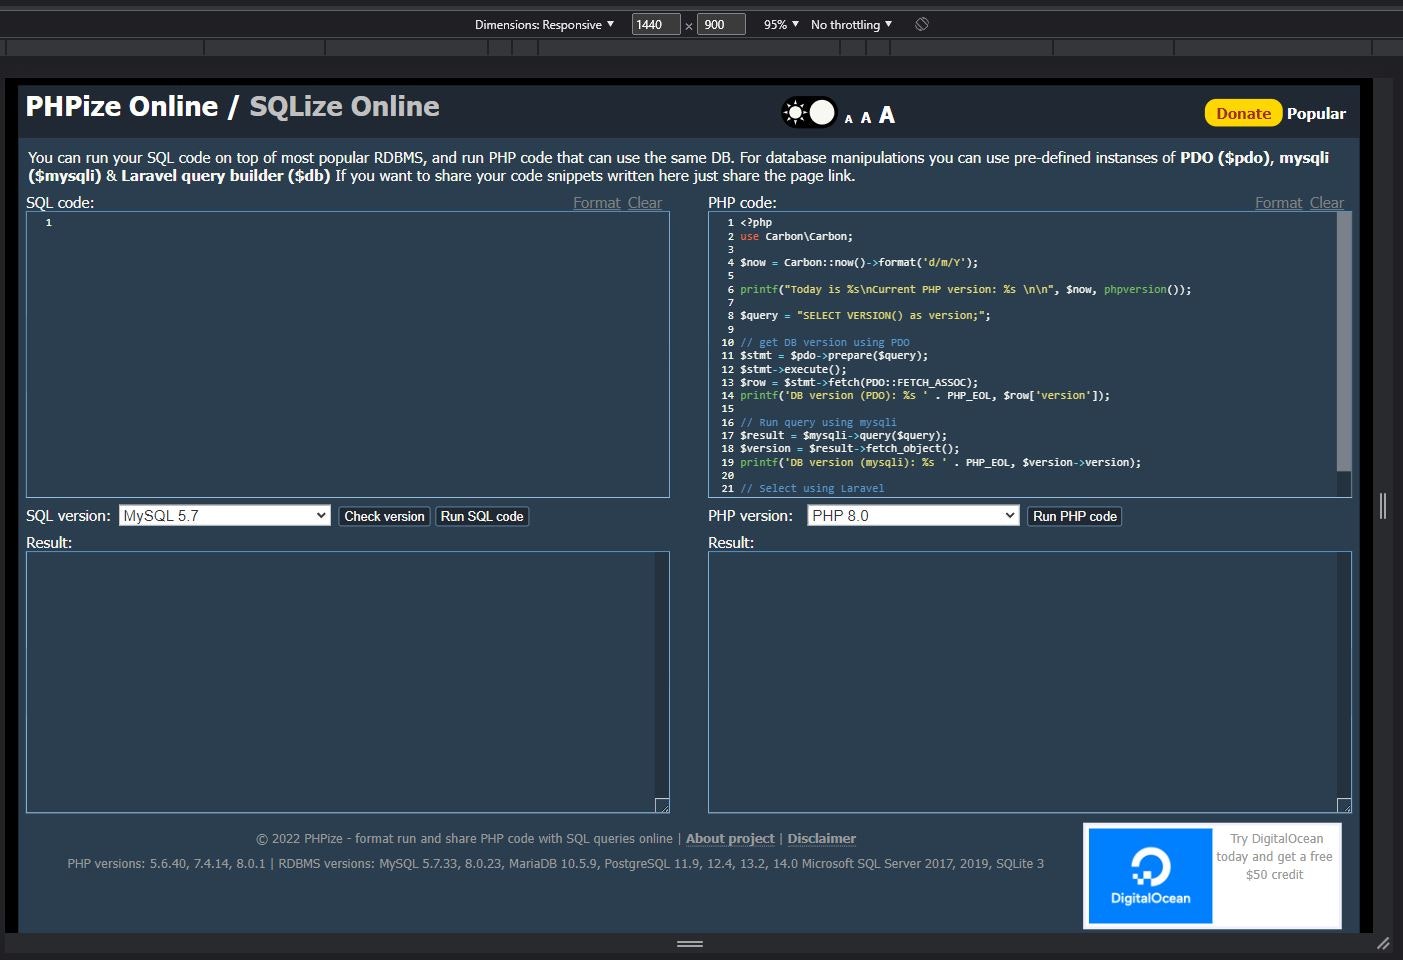Select the smallest font size A
1403x960 pixels.
click(x=849, y=119)
